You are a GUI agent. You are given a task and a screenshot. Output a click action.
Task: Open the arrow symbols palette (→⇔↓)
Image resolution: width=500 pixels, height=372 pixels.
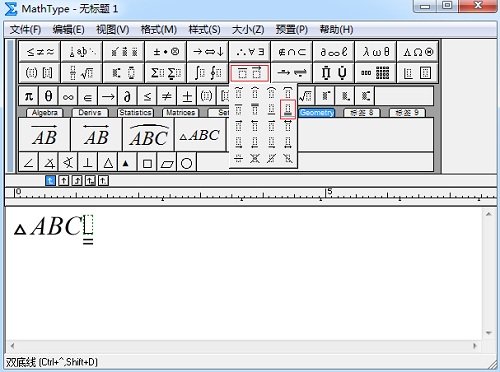point(208,52)
